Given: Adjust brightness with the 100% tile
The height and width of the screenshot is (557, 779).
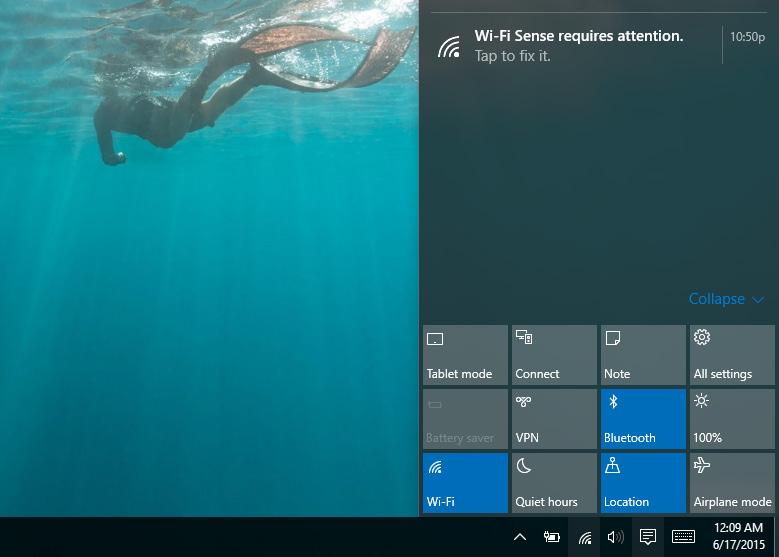Looking at the screenshot, I should coord(732,419).
